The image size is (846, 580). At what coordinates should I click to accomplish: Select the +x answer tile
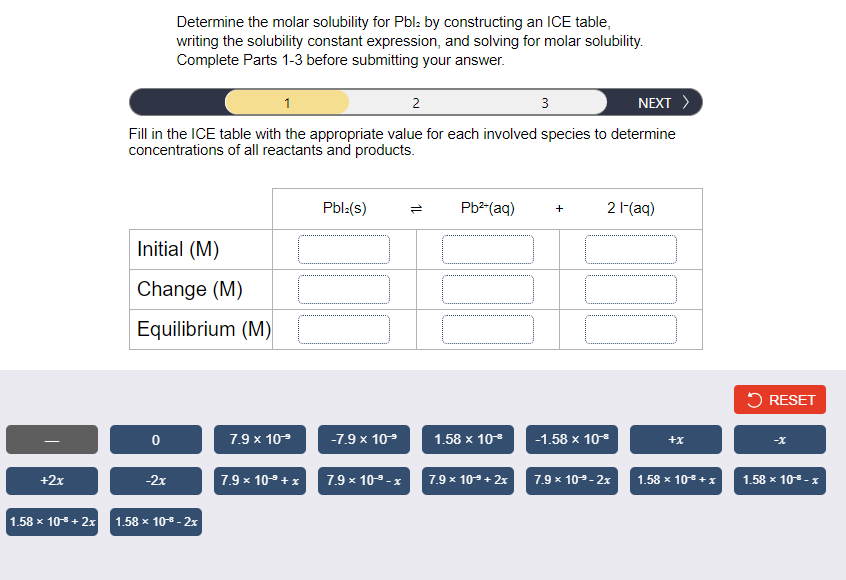675,439
